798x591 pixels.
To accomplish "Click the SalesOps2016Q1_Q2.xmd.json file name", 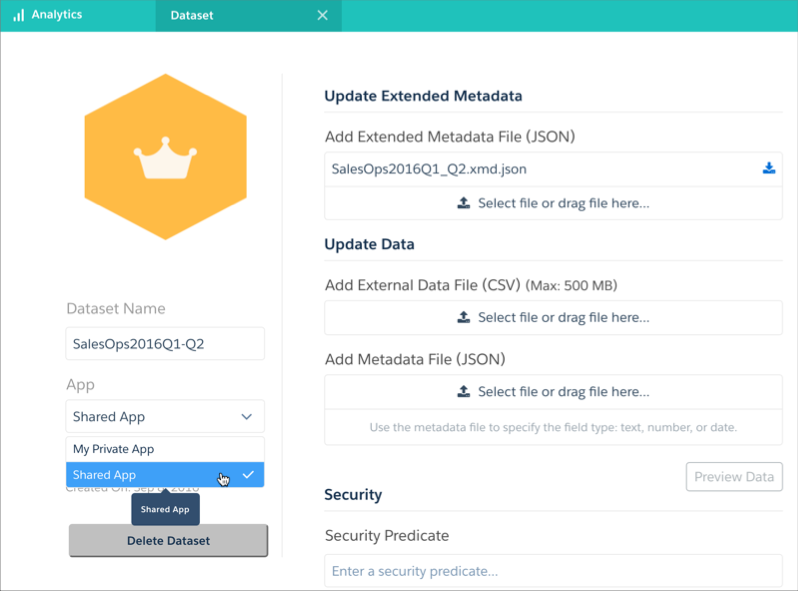I will [429, 169].
